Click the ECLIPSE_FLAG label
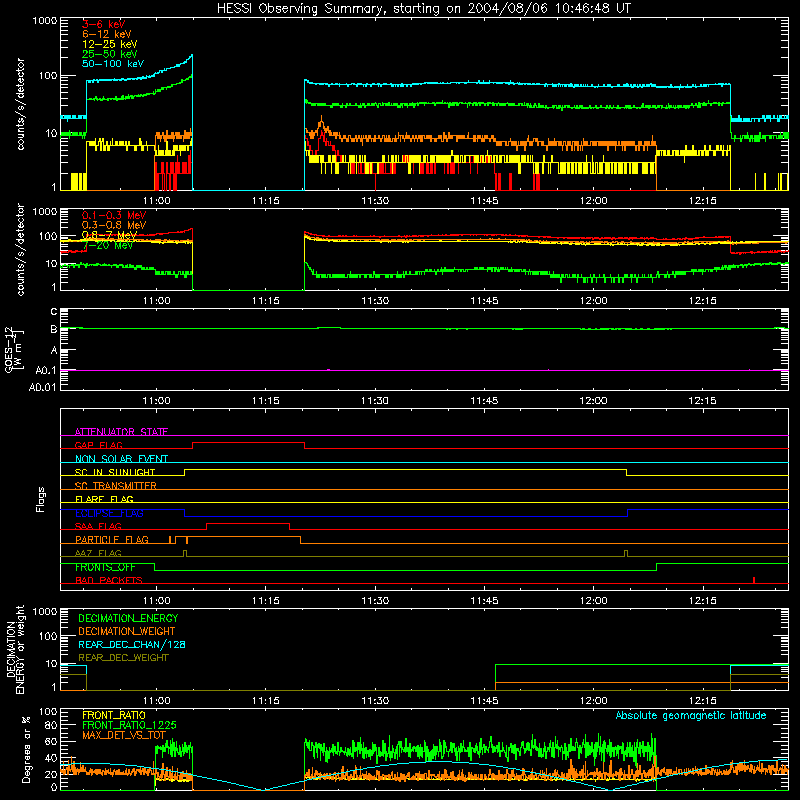This screenshot has width=800, height=800. coord(109,513)
